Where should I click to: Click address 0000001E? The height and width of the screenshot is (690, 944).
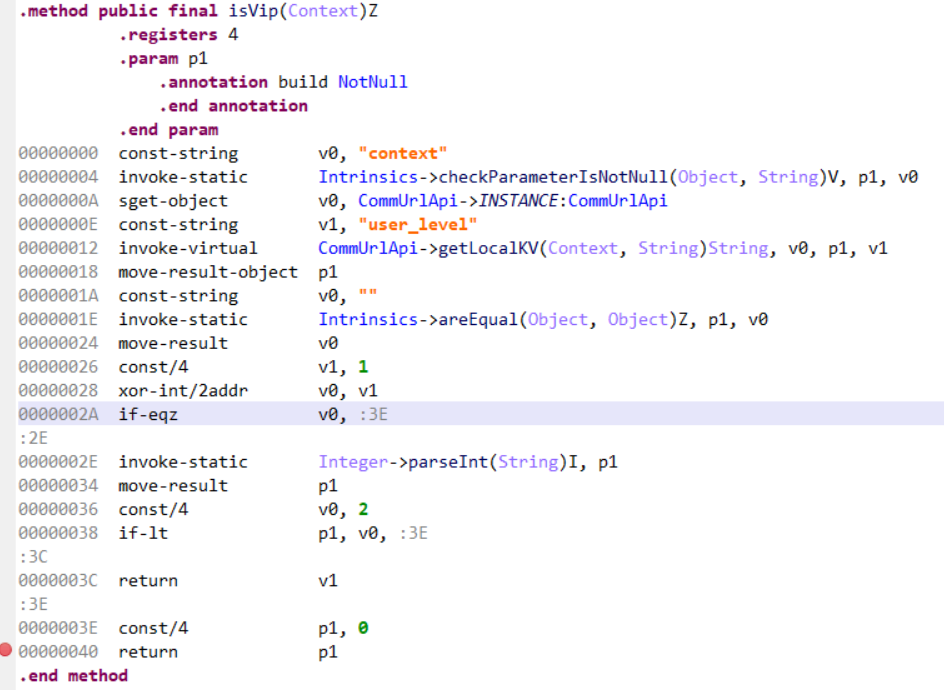coord(58,319)
